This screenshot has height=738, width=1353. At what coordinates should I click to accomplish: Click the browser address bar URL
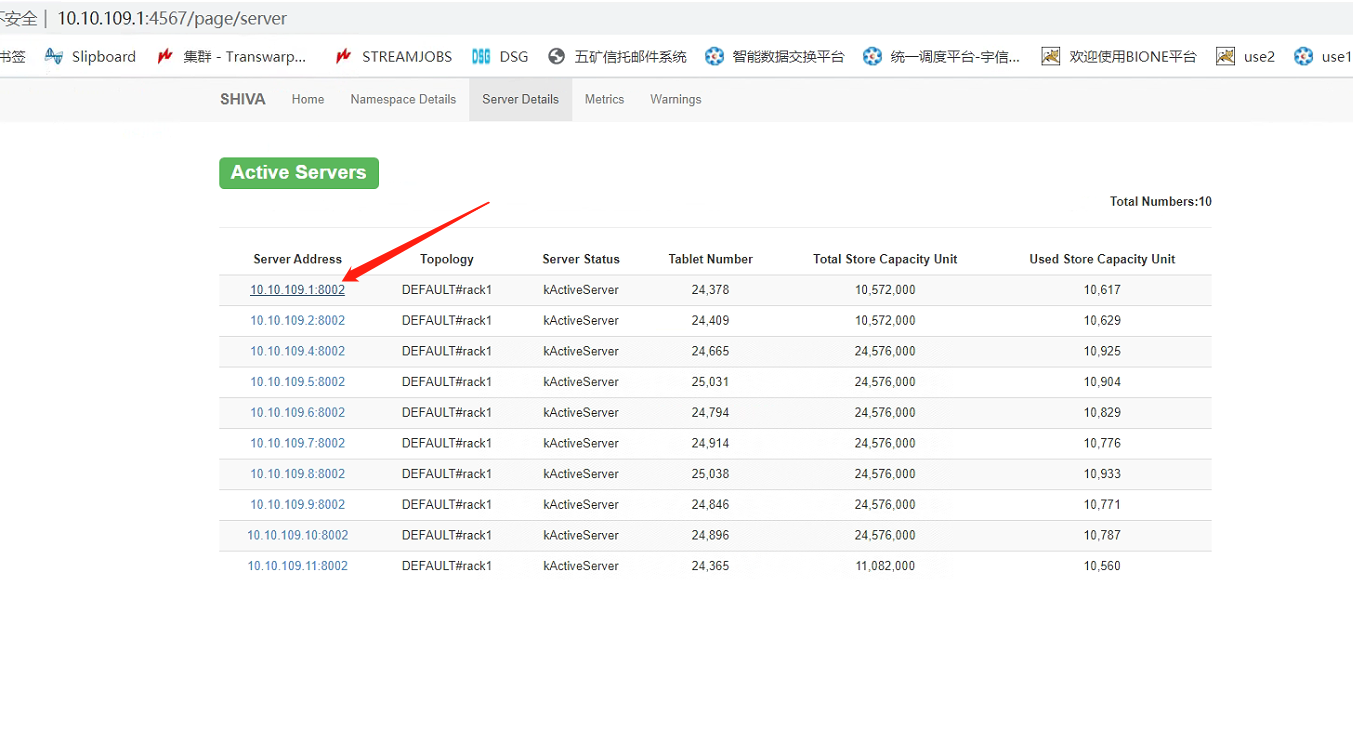point(172,18)
